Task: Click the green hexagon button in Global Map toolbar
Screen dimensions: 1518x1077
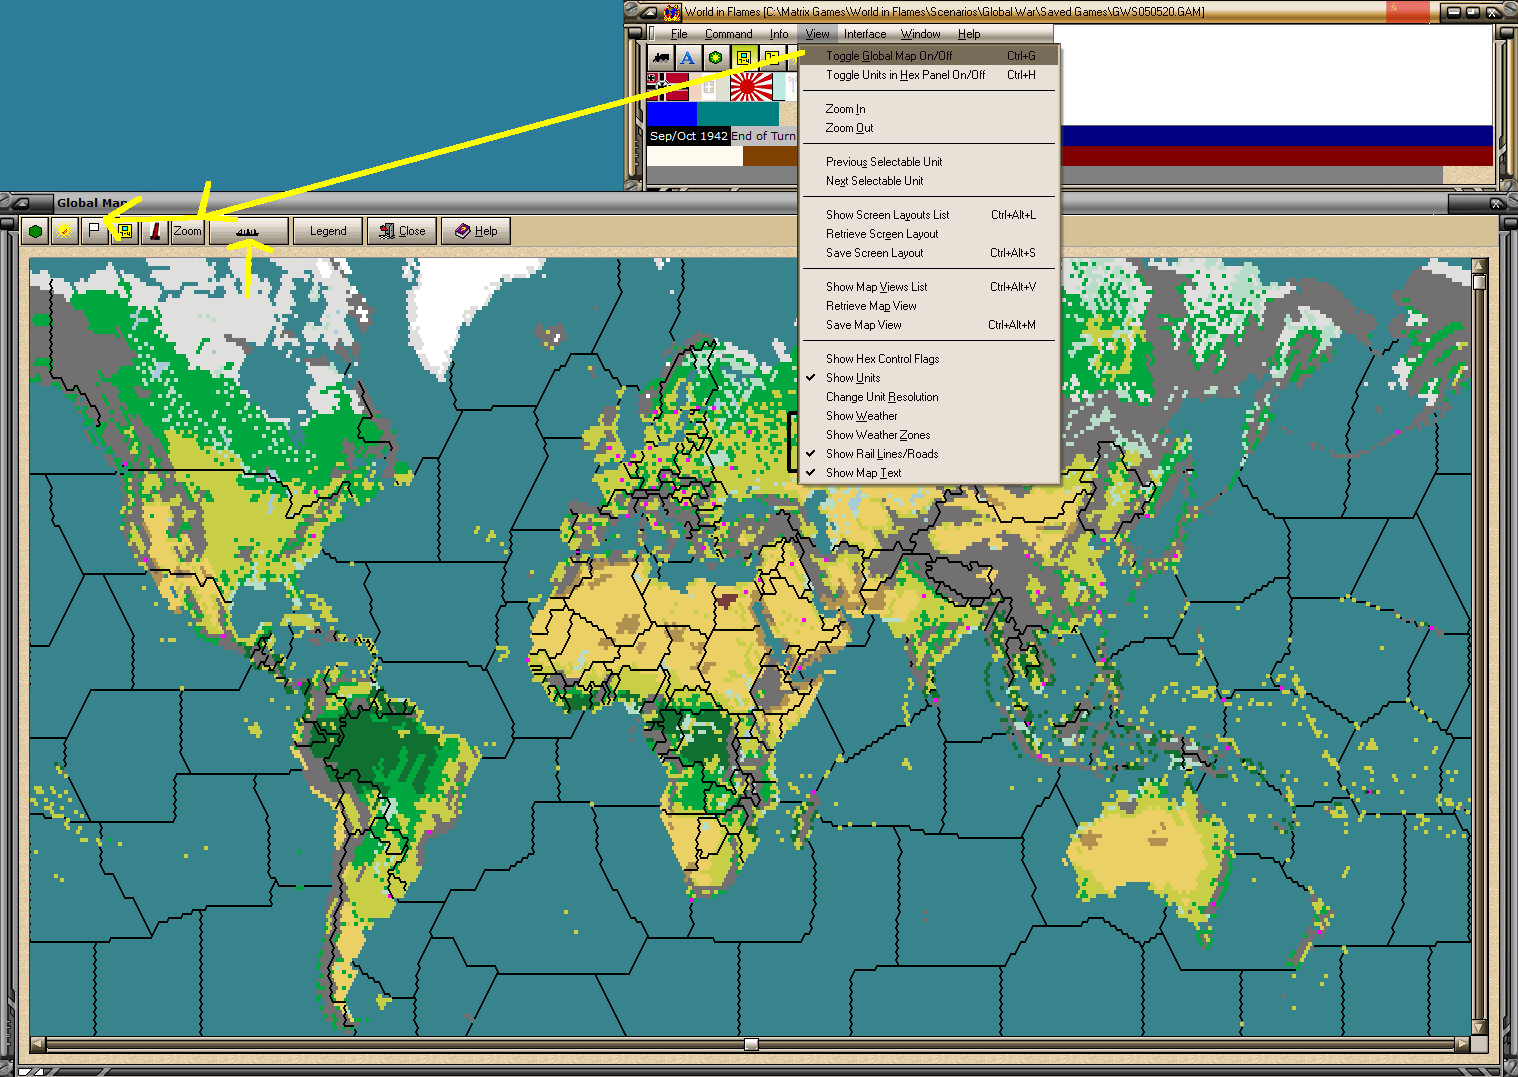Action: [36, 231]
